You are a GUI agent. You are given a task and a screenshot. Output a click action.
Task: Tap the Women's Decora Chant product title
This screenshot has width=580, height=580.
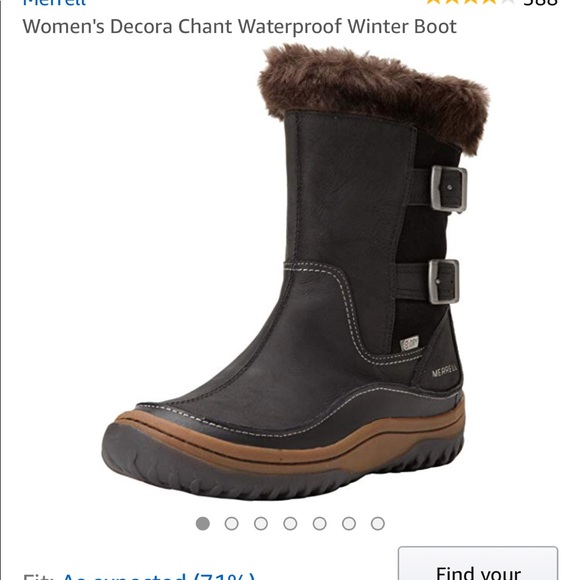(240, 26)
